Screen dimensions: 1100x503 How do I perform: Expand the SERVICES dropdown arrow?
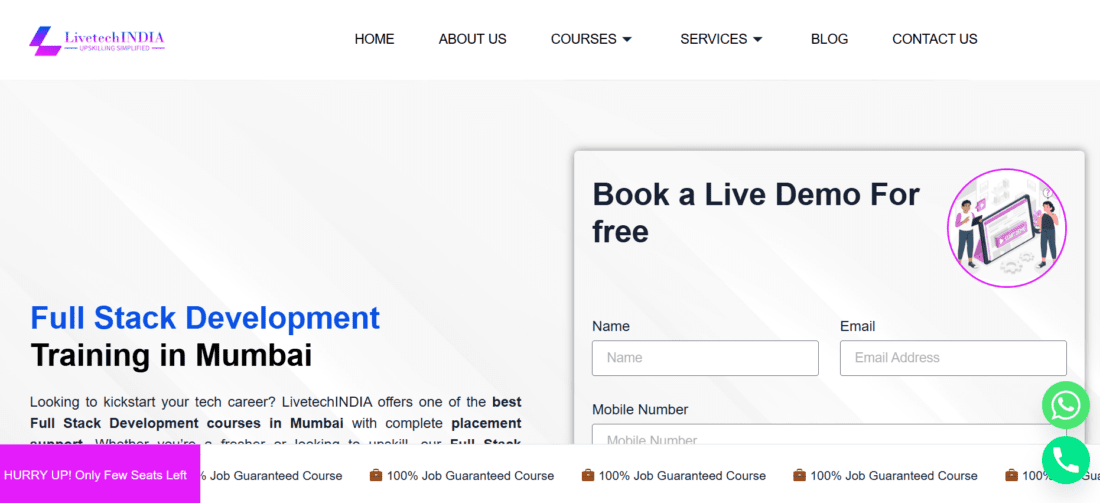[757, 40]
